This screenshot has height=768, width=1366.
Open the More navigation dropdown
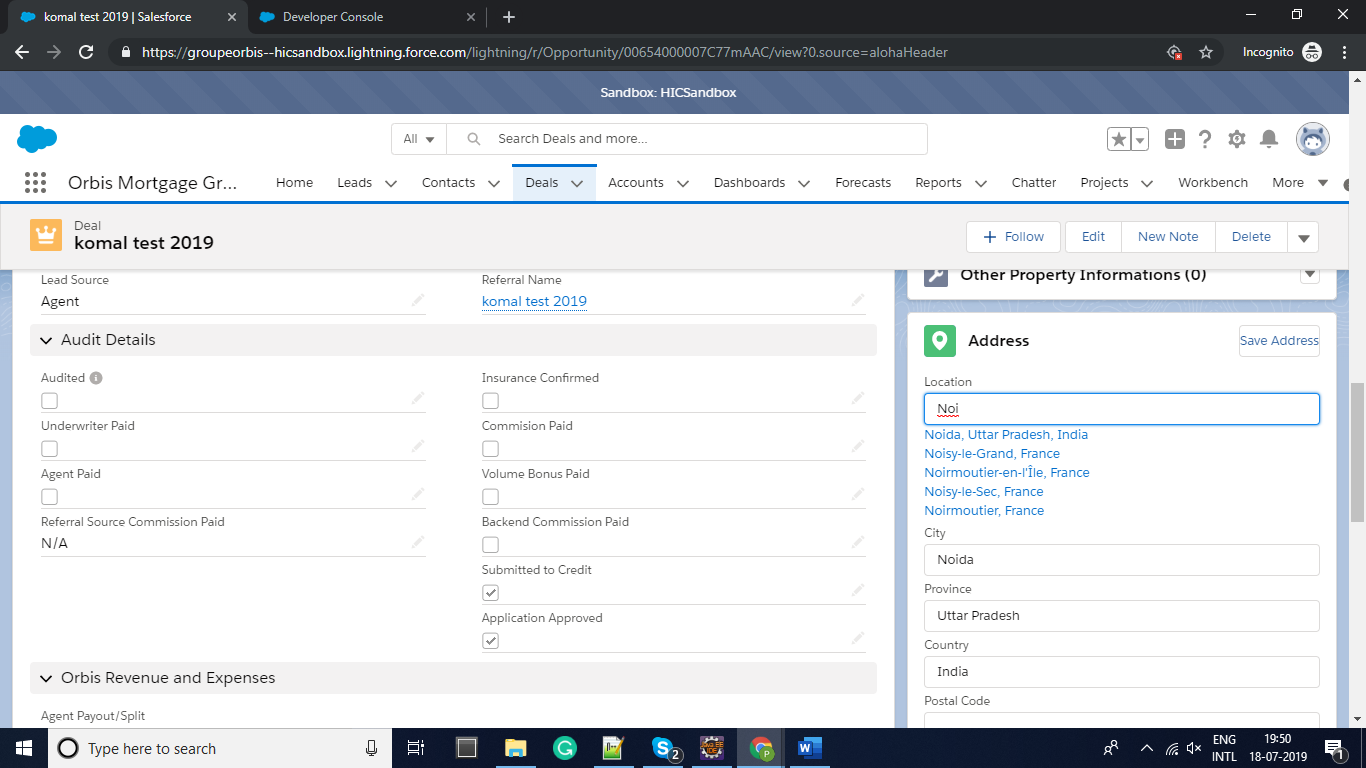[x=1300, y=183]
